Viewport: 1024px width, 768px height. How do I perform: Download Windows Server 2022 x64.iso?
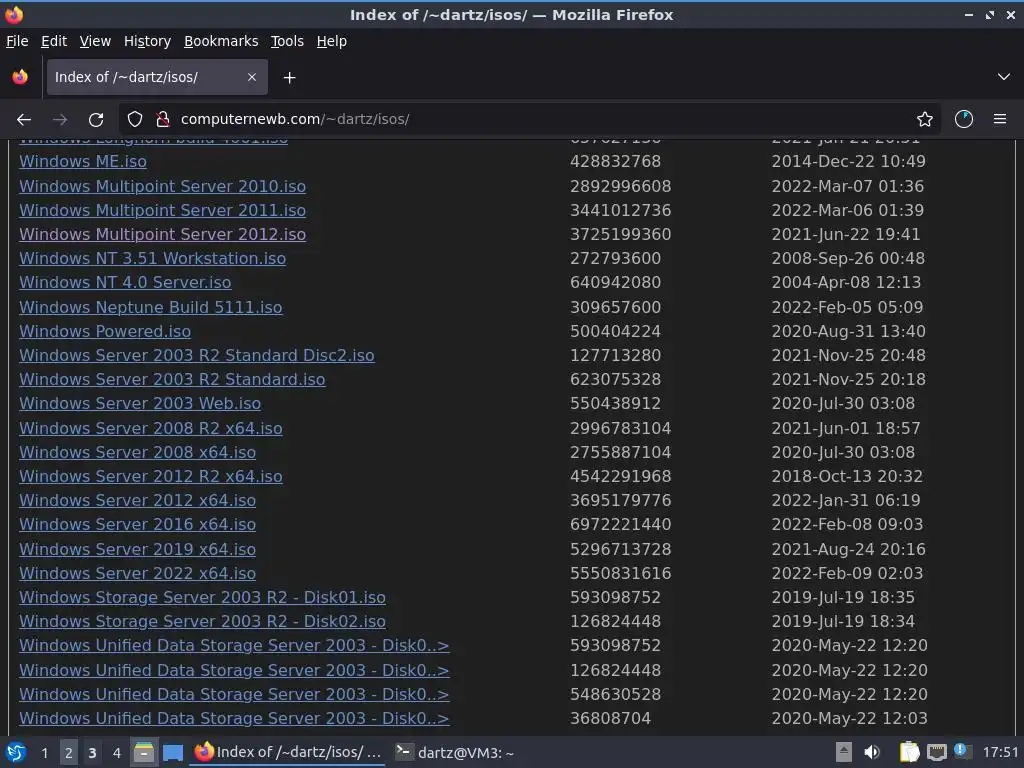(x=137, y=574)
